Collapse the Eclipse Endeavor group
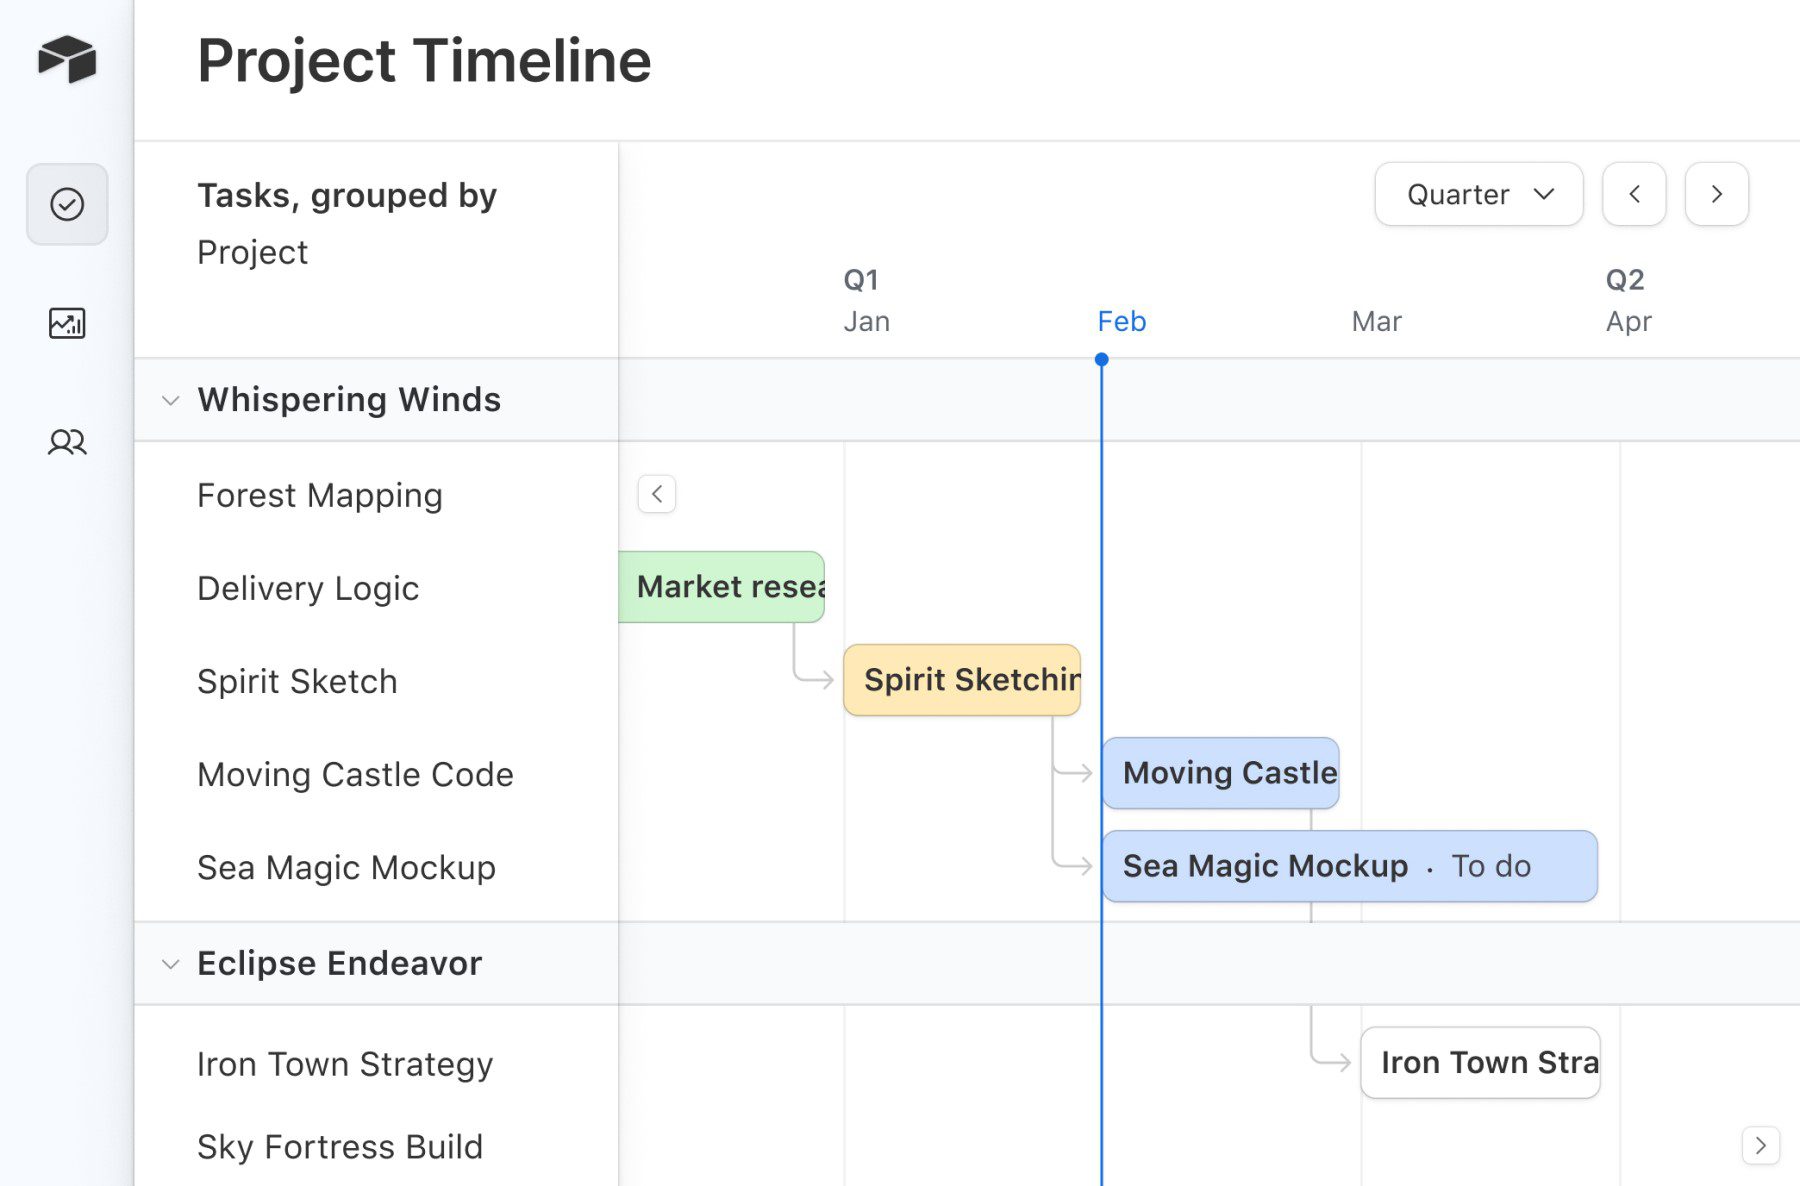The height and width of the screenshot is (1186, 1800). [170, 963]
